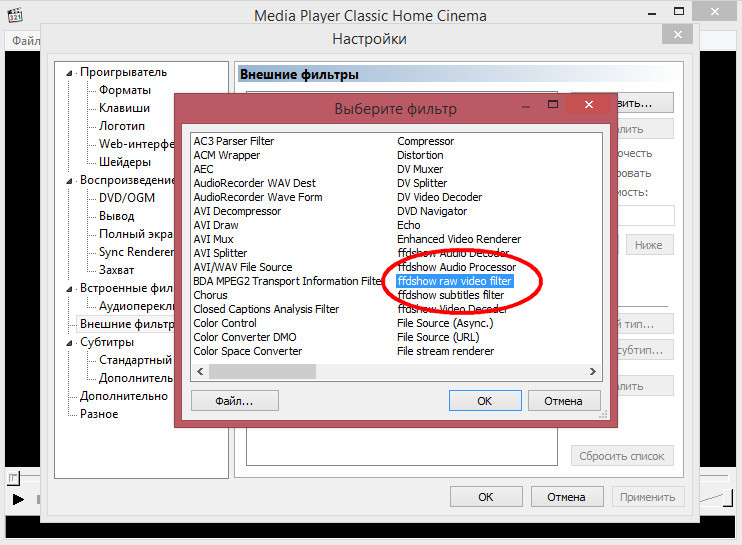Select Enhanced Video Renderer filter

(x=459, y=239)
